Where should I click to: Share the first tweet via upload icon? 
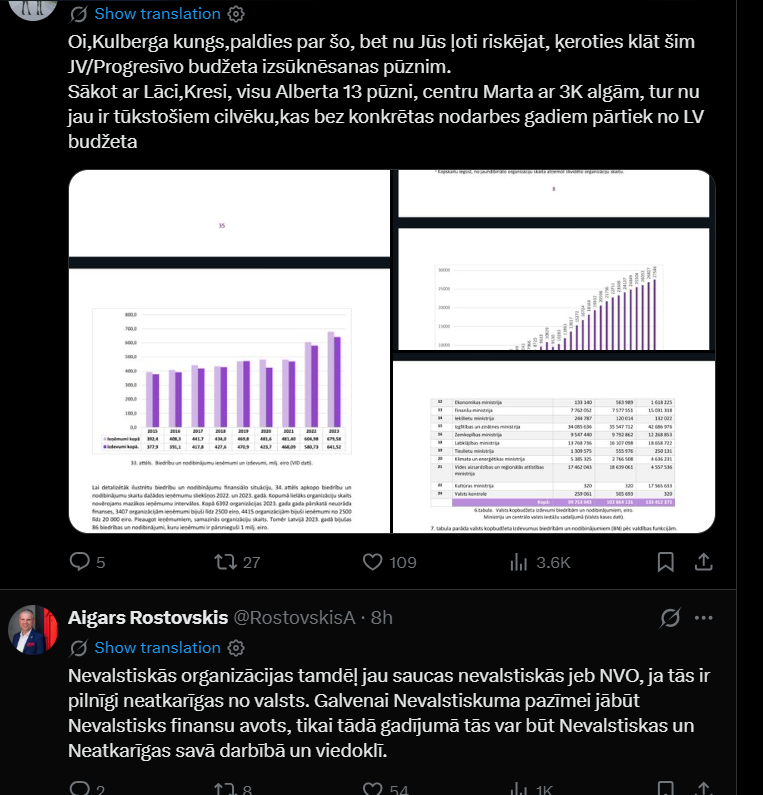coord(704,562)
